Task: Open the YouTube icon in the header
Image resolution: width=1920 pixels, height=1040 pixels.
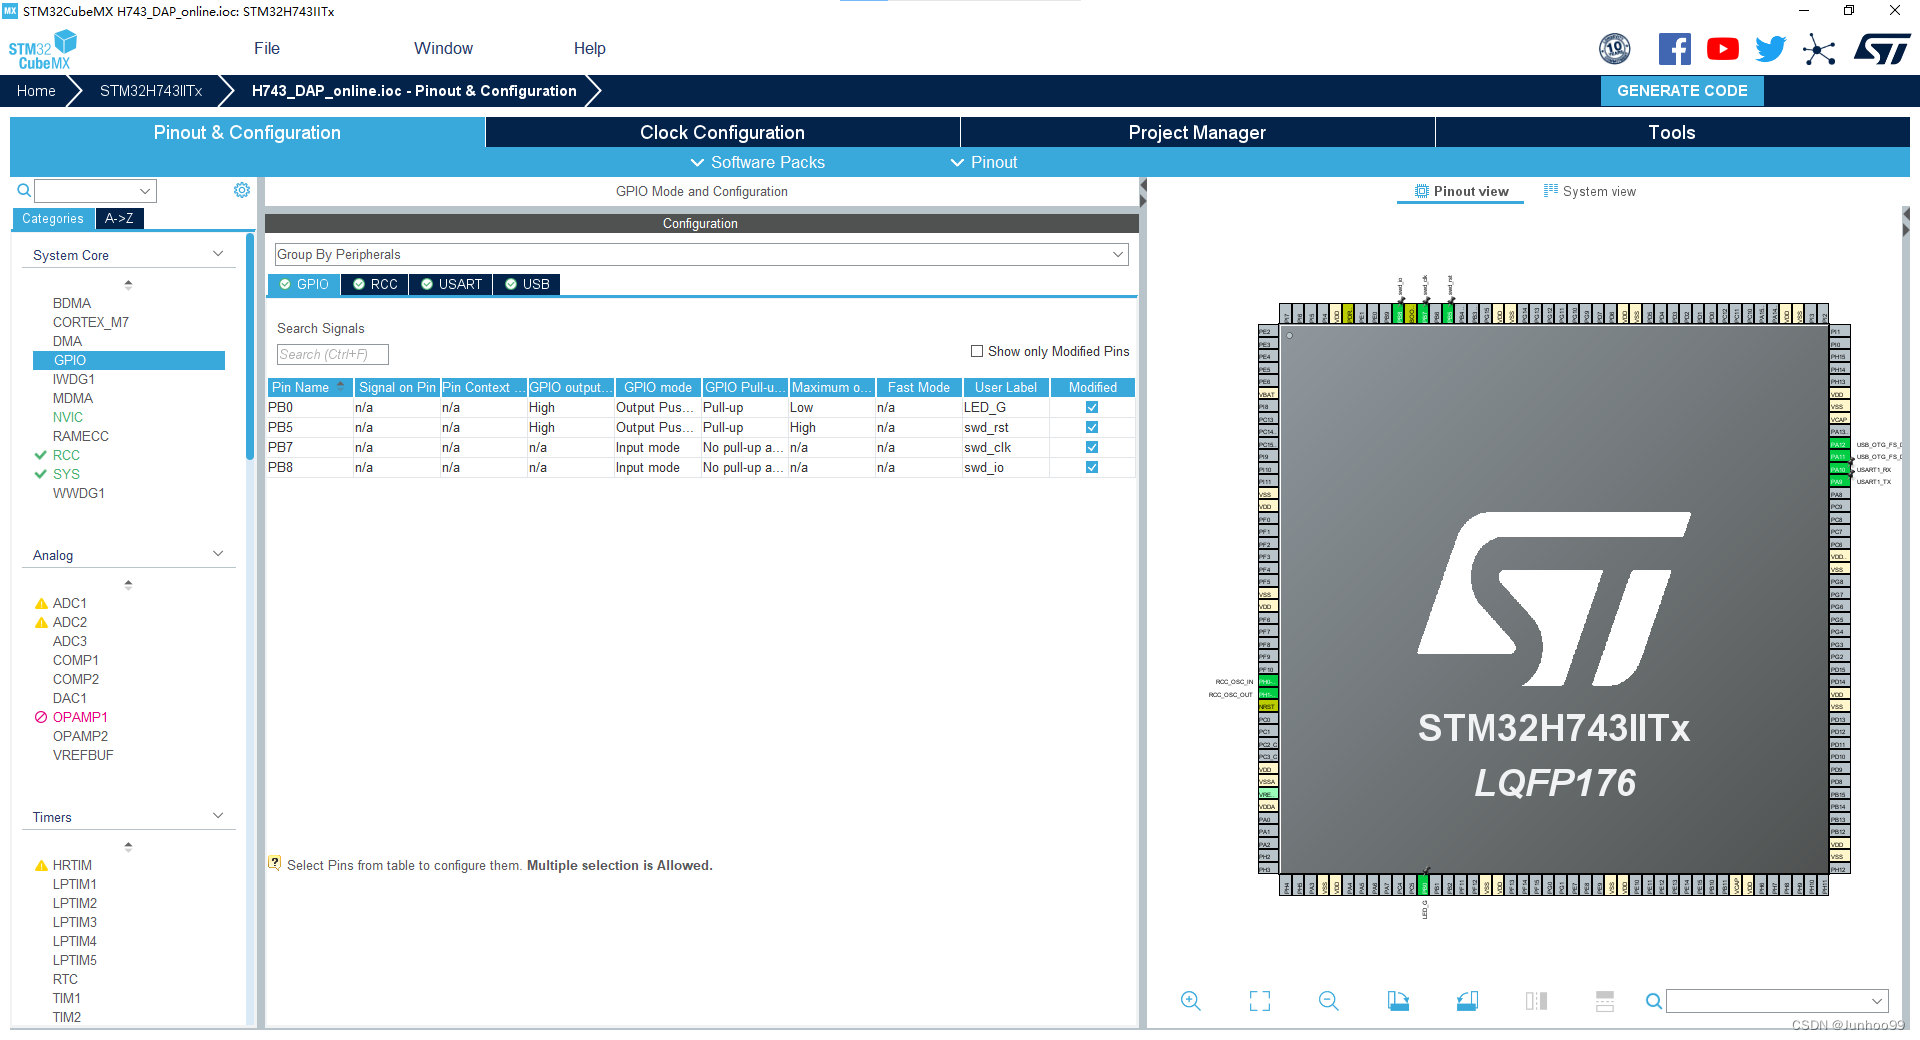Action: pyautogui.click(x=1722, y=49)
